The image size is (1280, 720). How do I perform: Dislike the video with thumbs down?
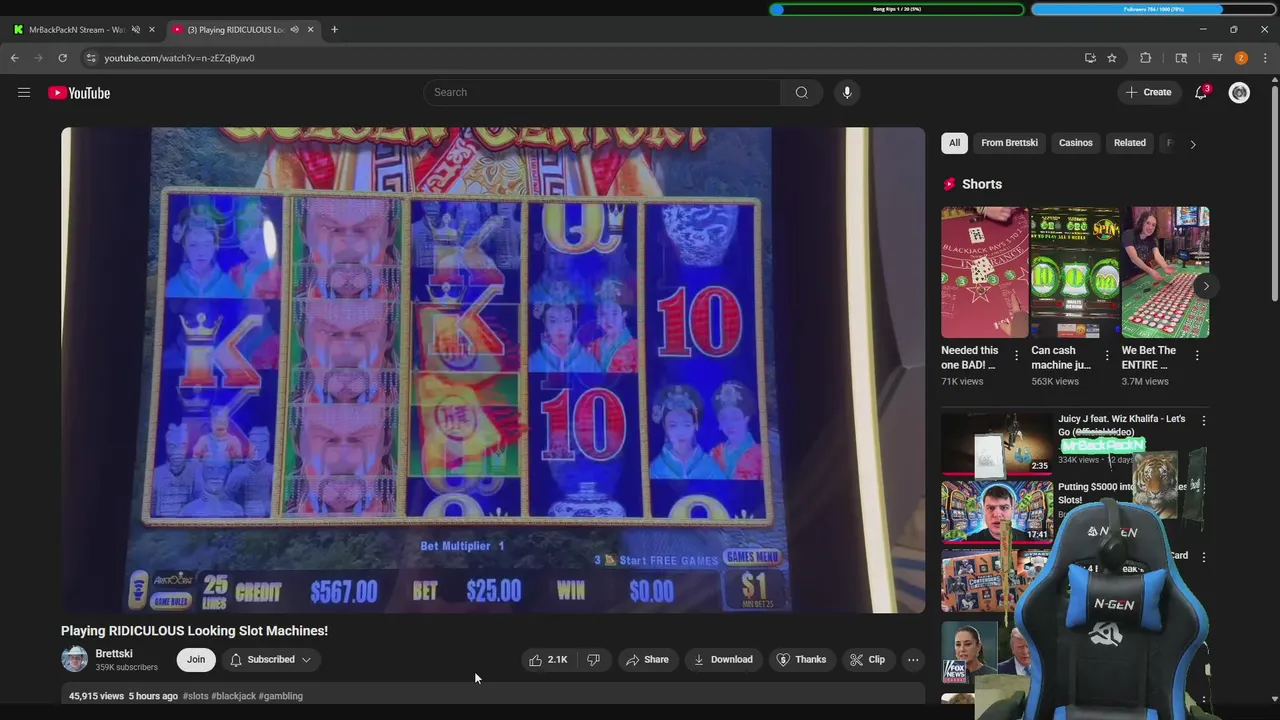coord(593,659)
